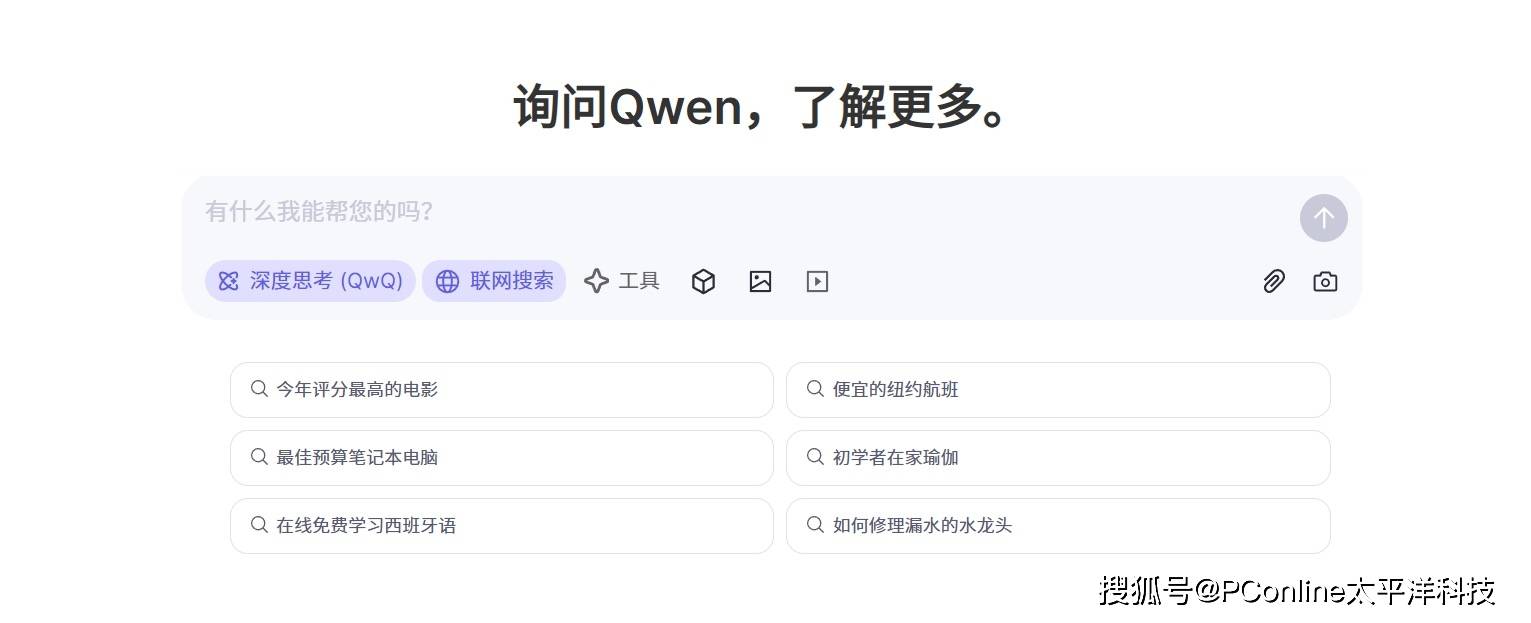Toggle 联网搜索 web search mode

coord(494,281)
